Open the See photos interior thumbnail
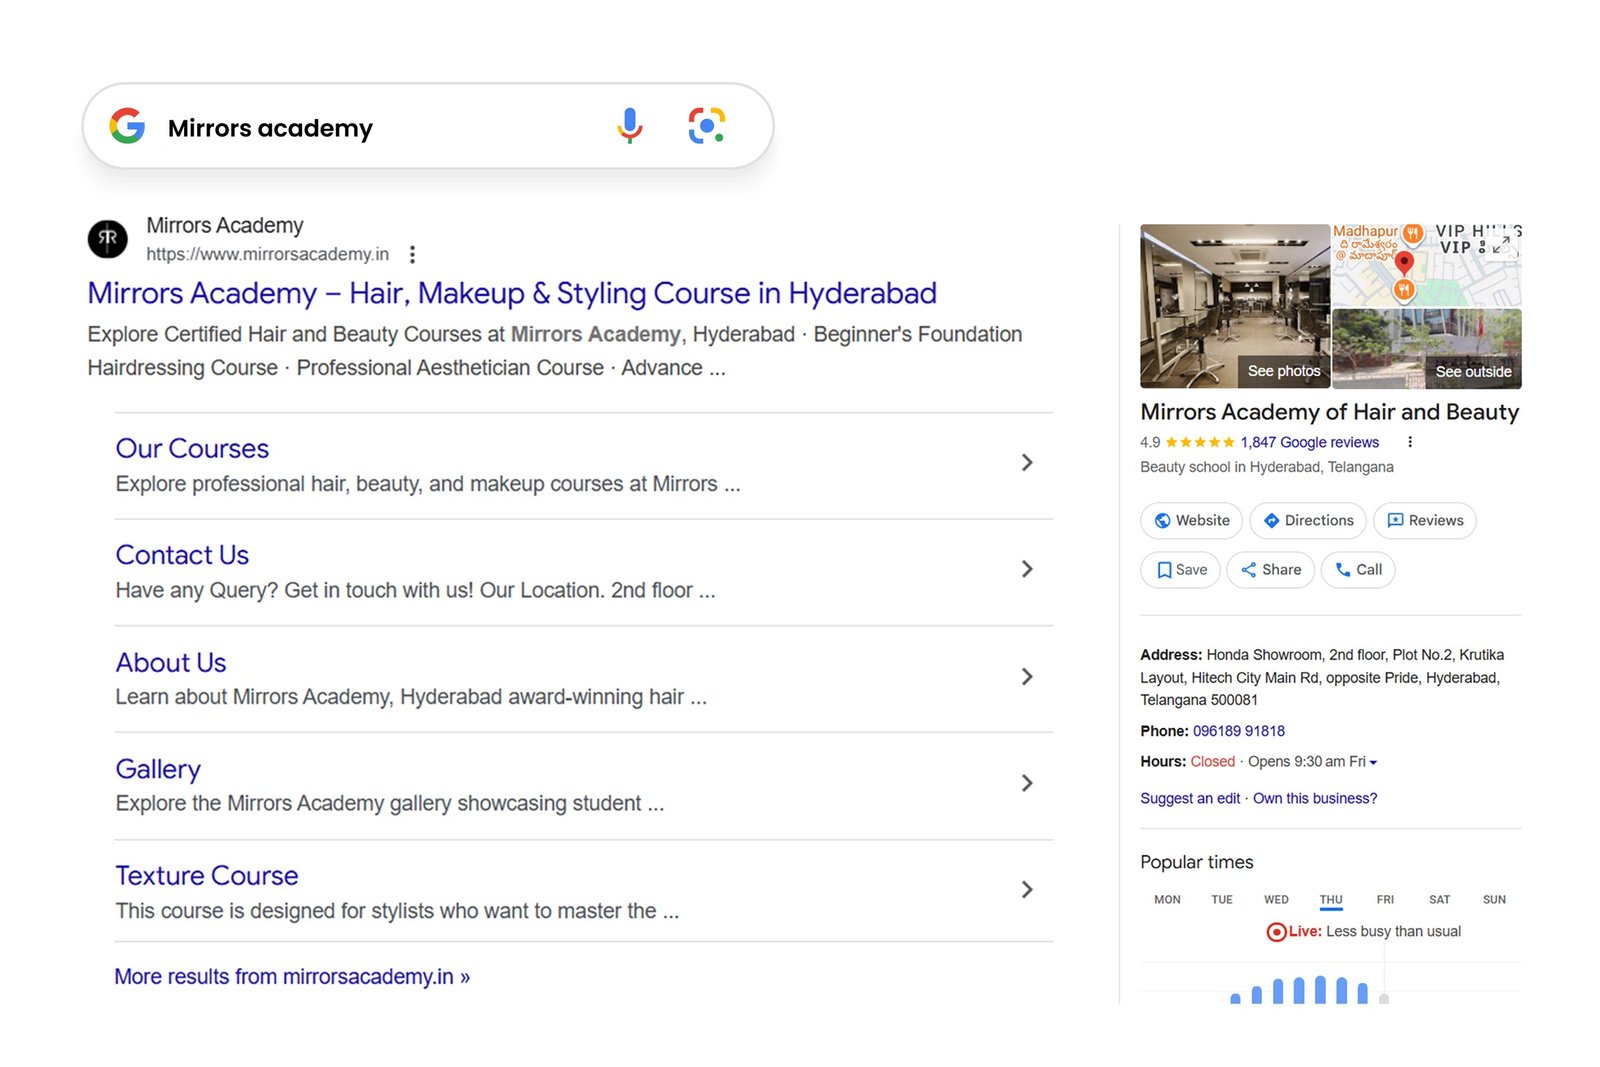Screen dimensions: 1600x1067 click(1235, 306)
